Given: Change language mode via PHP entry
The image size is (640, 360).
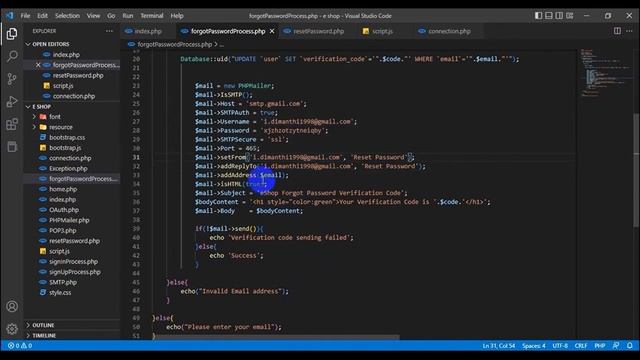Looking at the screenshot, I should [x=600, y=346].
